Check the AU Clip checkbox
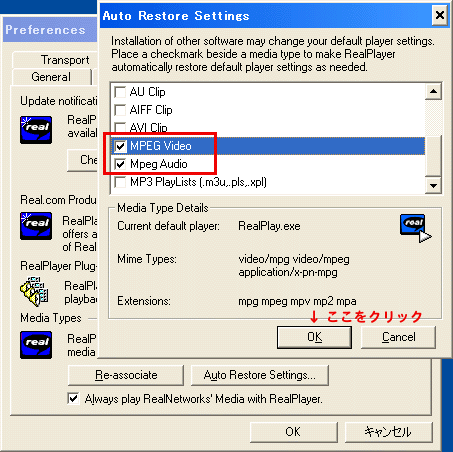The image size is (453, 452). pyautogui.click(x=120, y=92)
